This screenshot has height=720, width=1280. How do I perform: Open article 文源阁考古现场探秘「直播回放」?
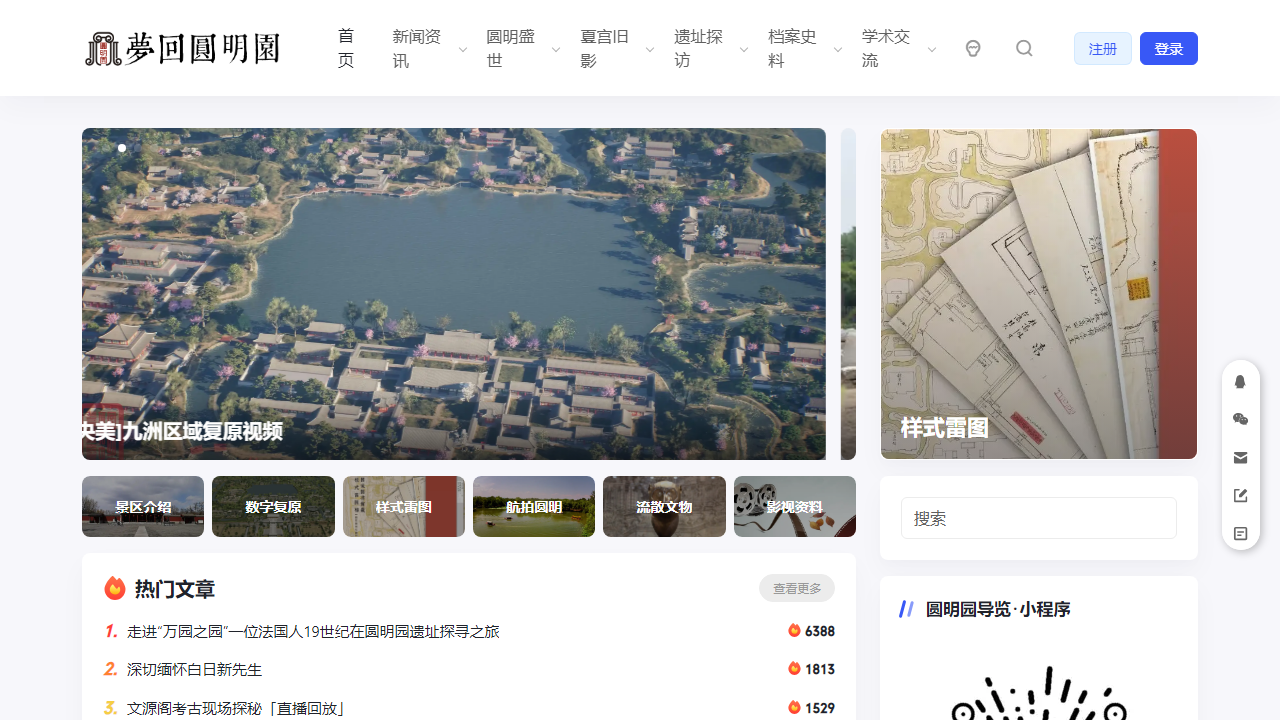(x=236, y=708)
